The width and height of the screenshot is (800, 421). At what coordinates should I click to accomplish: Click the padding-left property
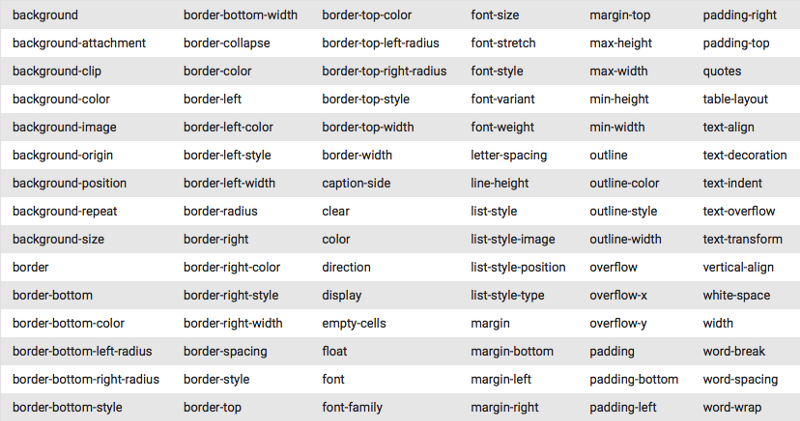pyautogui.click(x=623, y=408)
